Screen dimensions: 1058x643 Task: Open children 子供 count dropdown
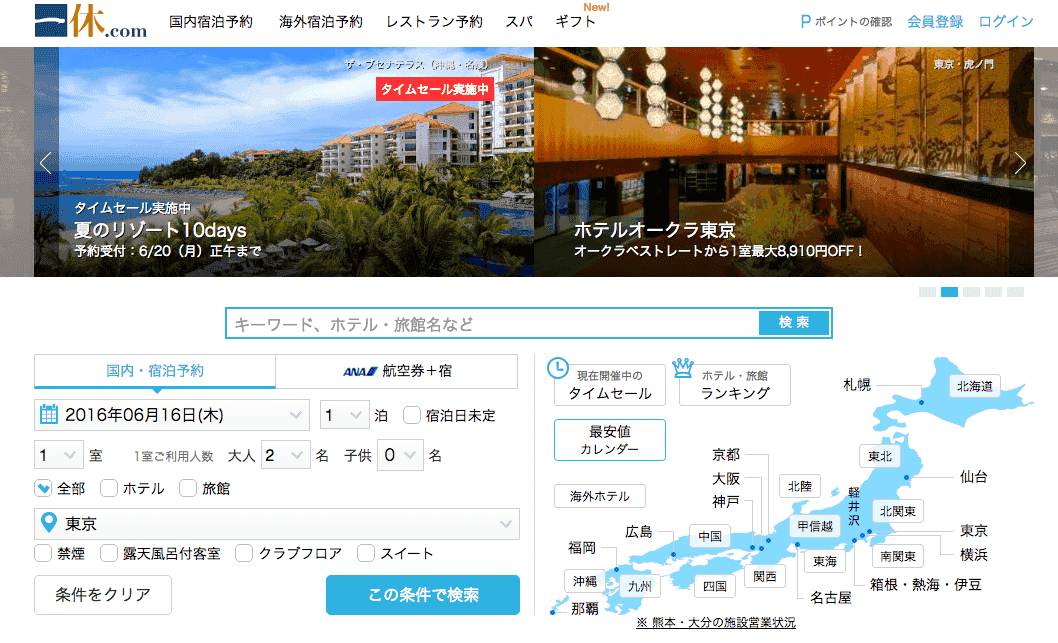[400, 455]
